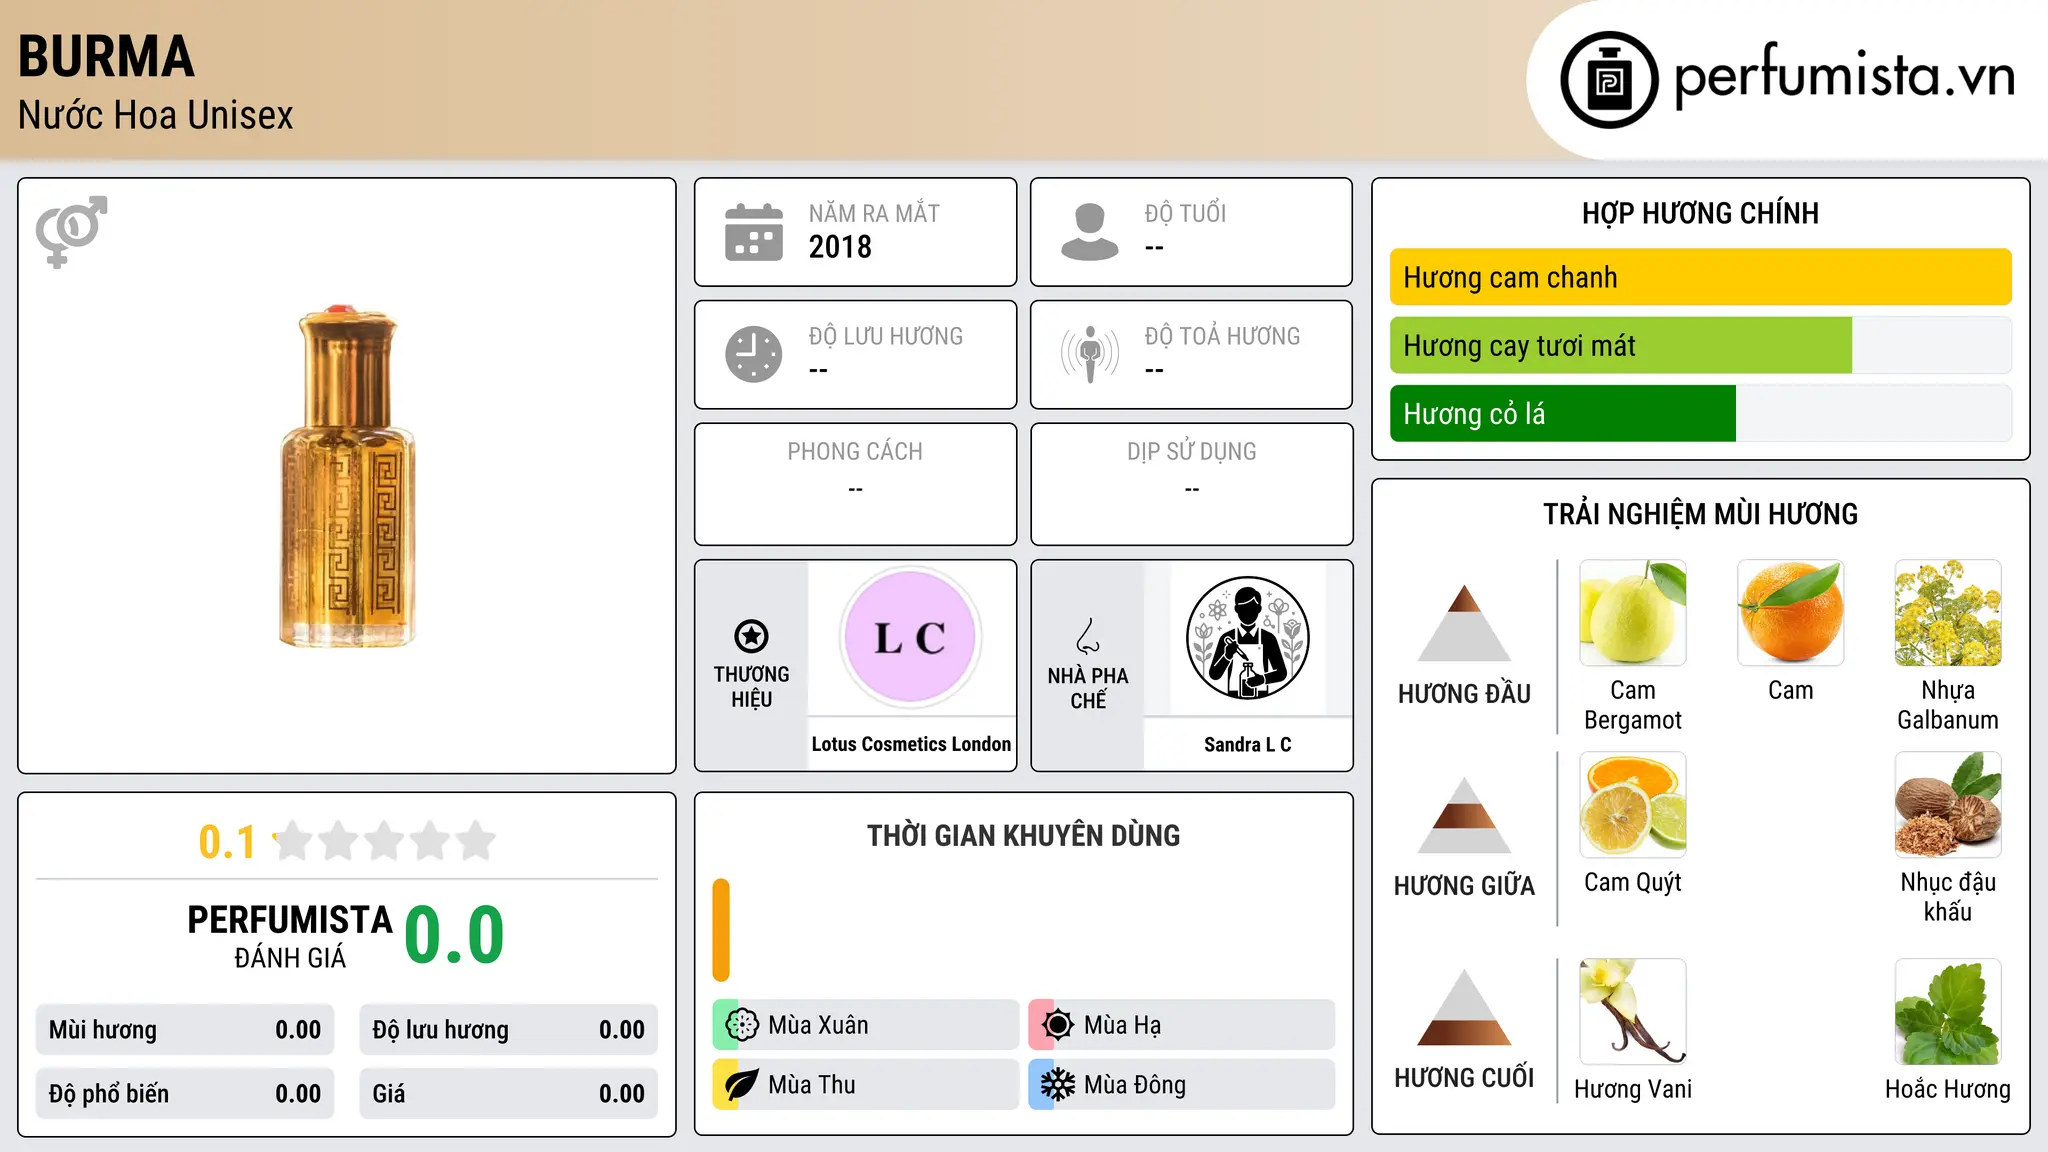Click the calendar icon beside Năm ra mắt

pyautogui.click(x=754, y=232)
